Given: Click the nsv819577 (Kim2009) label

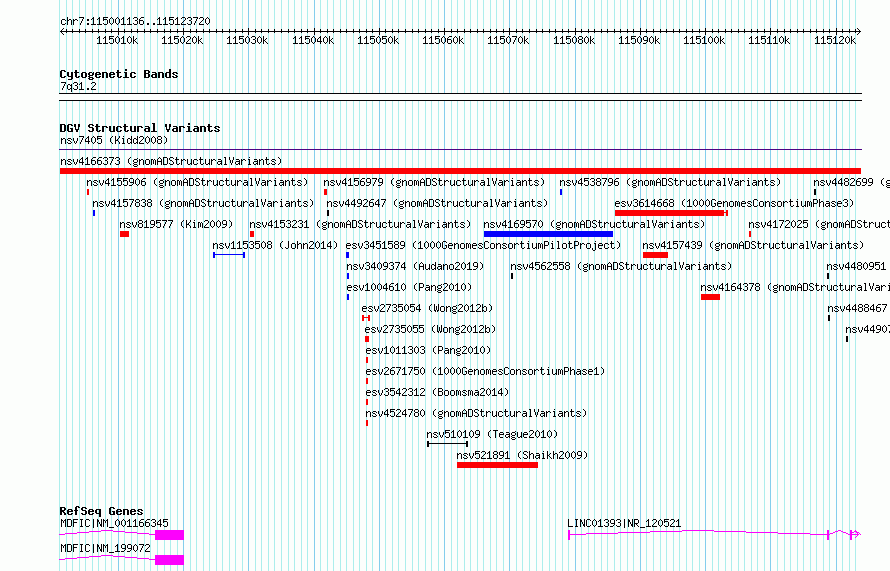Looking at the screenshot, I should (176, 224).
